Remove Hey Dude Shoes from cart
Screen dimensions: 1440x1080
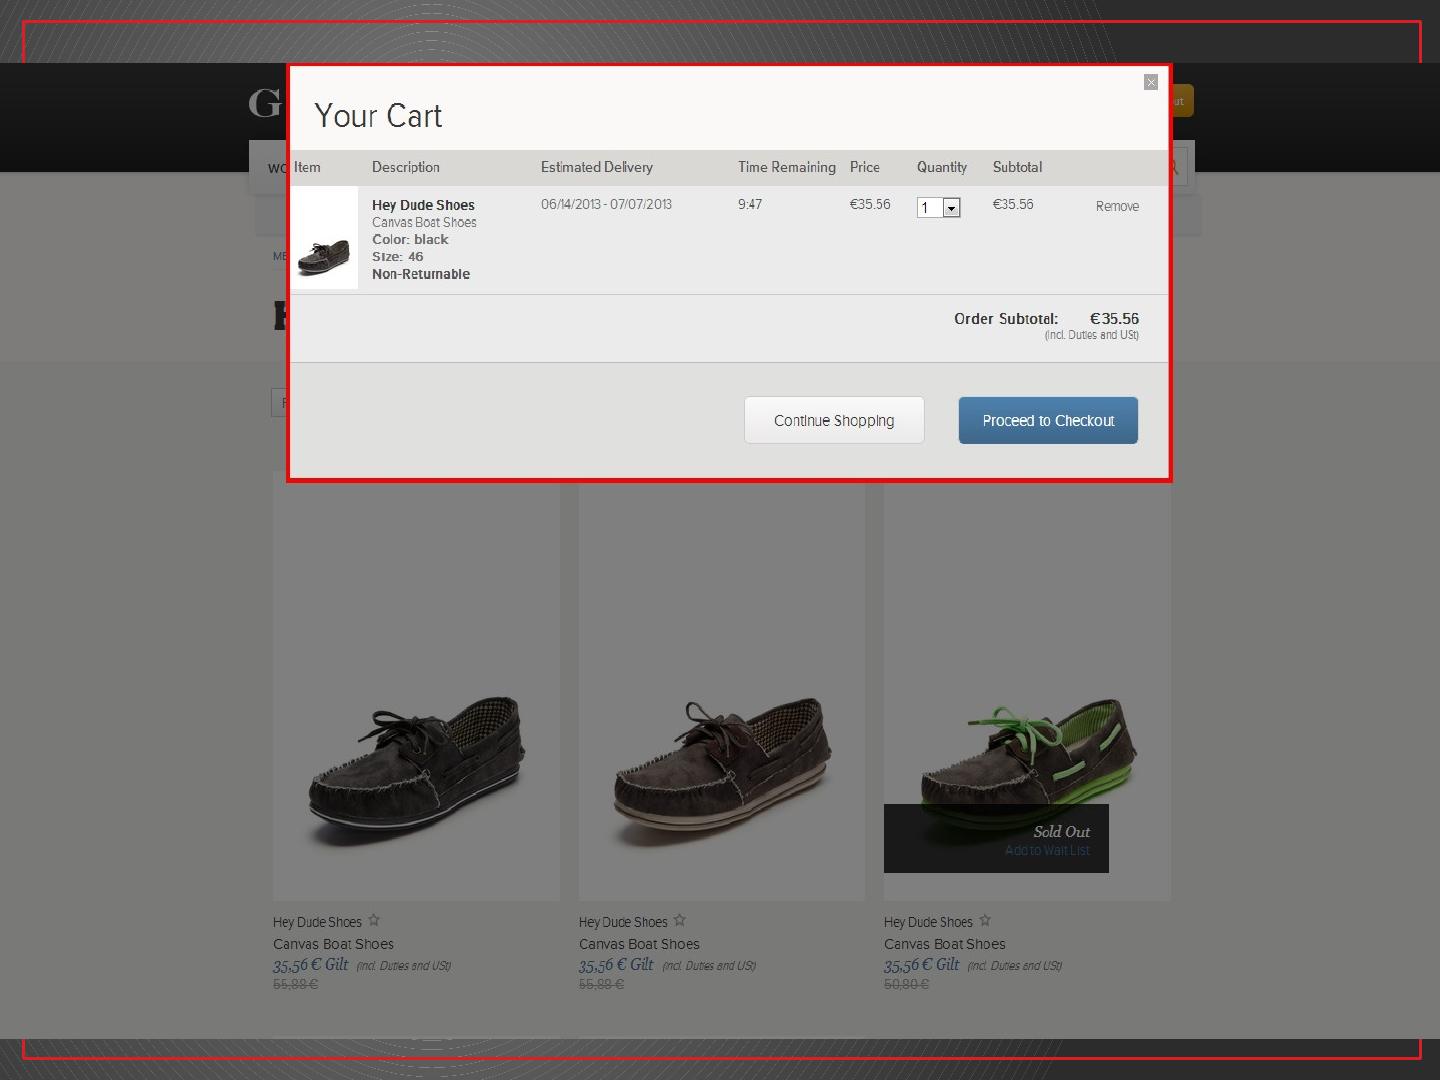tap(1116, 206)
